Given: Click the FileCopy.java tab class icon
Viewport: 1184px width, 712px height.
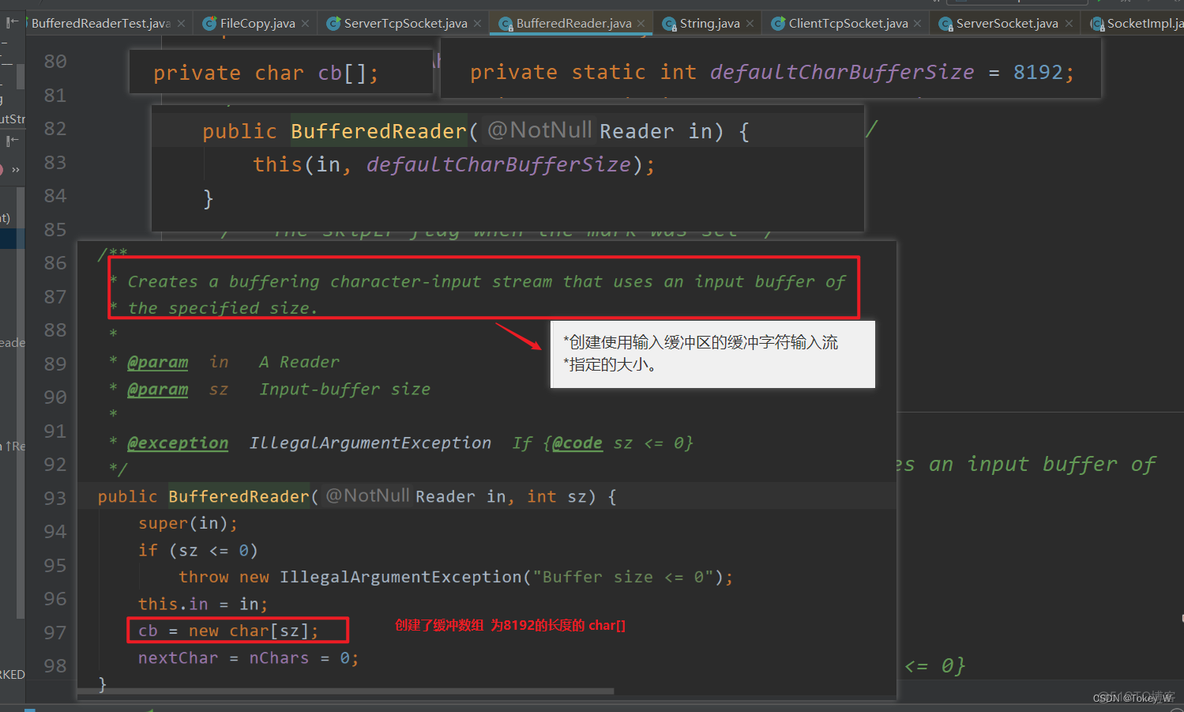Looking at the screenshot, I should click(210, 24).
